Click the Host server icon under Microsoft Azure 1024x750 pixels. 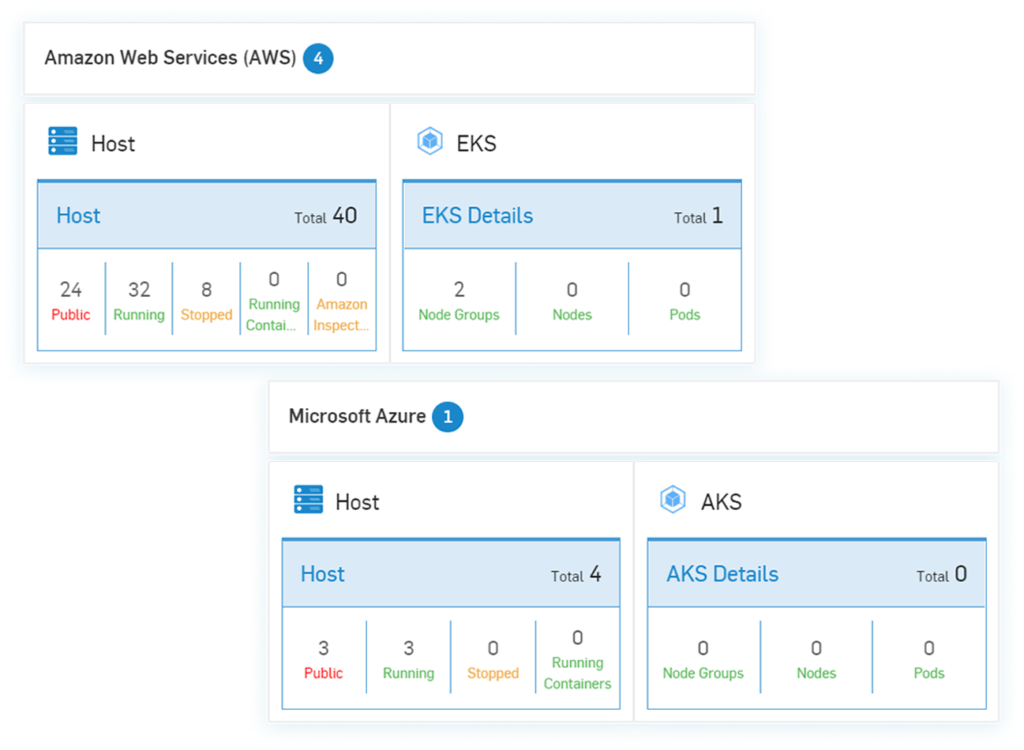point(308,500)
